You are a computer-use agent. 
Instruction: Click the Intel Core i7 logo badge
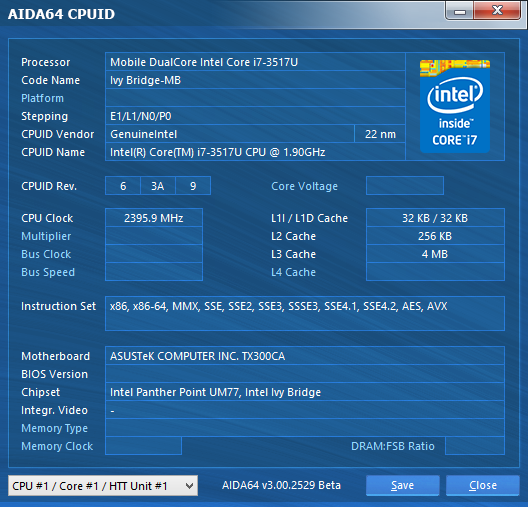455,106
